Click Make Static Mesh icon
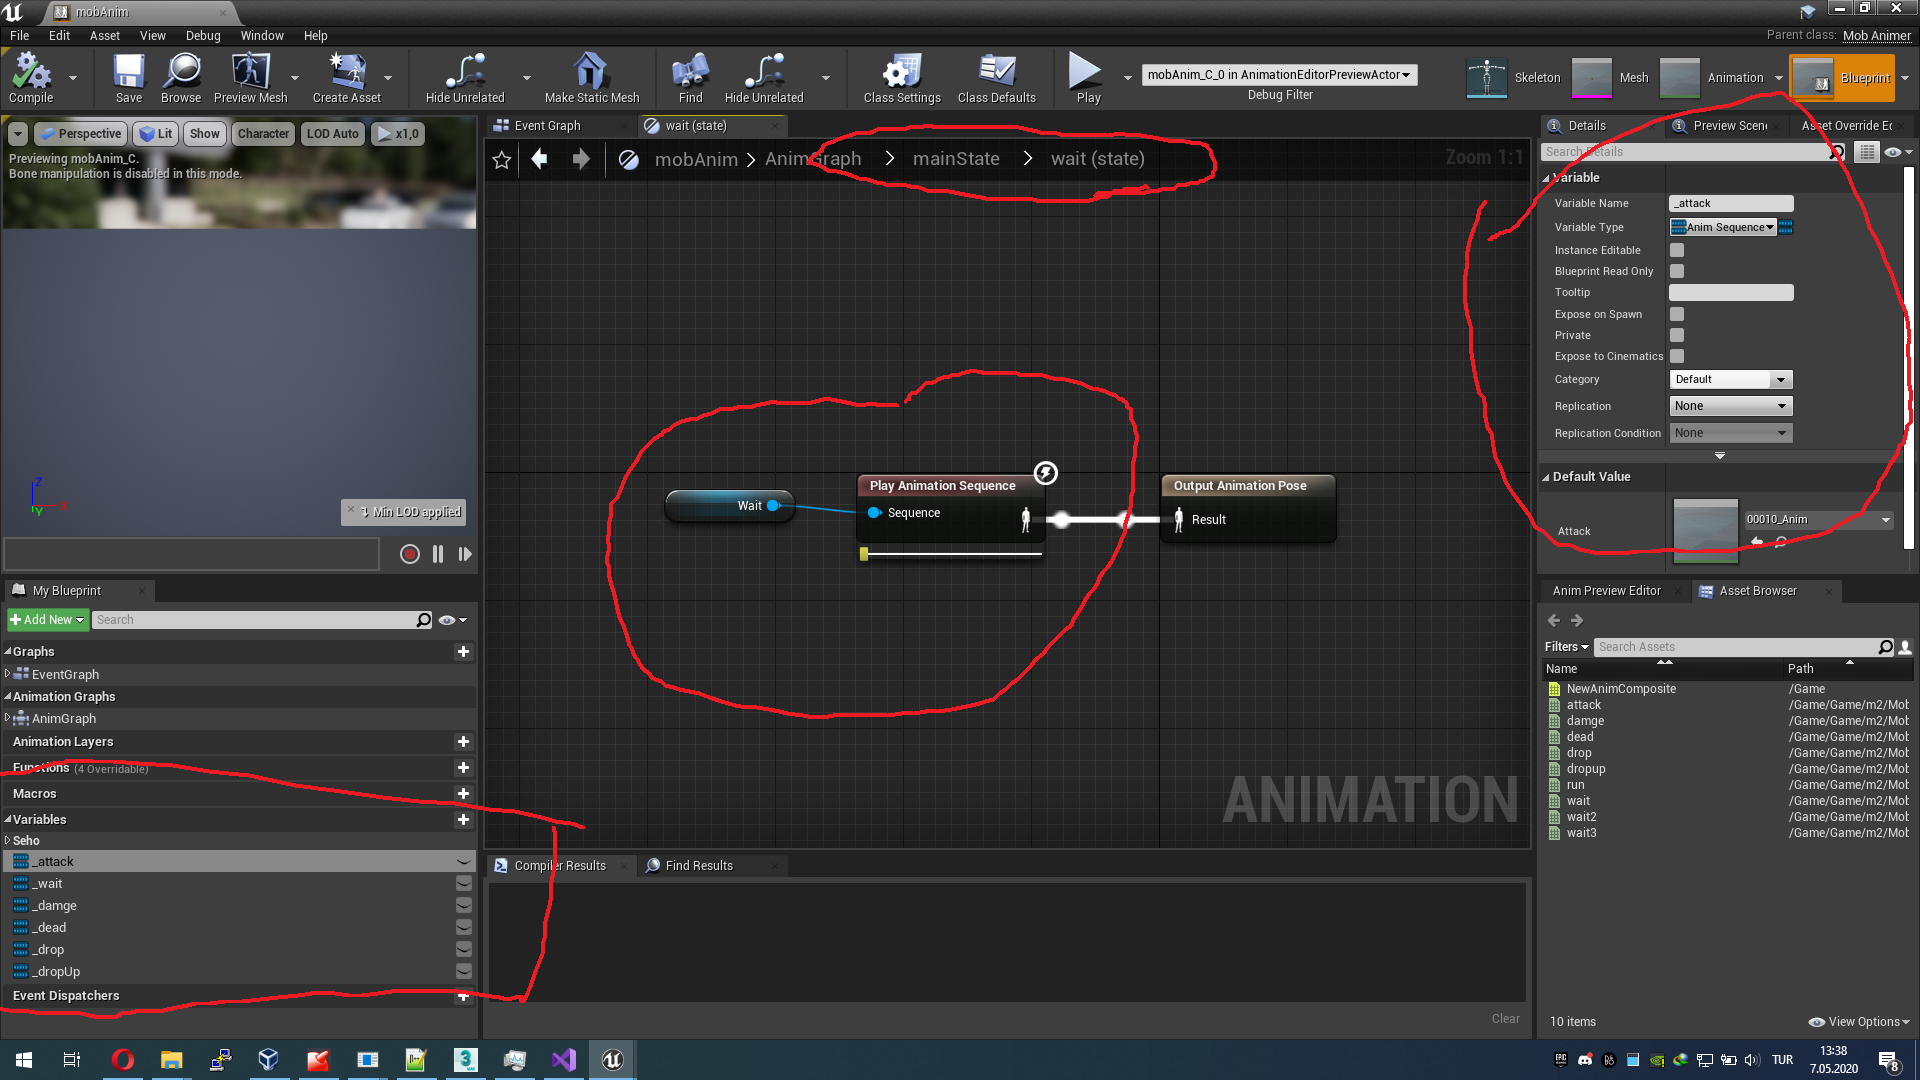Viewport: 1920px width, 1080px height. [591, 78]
